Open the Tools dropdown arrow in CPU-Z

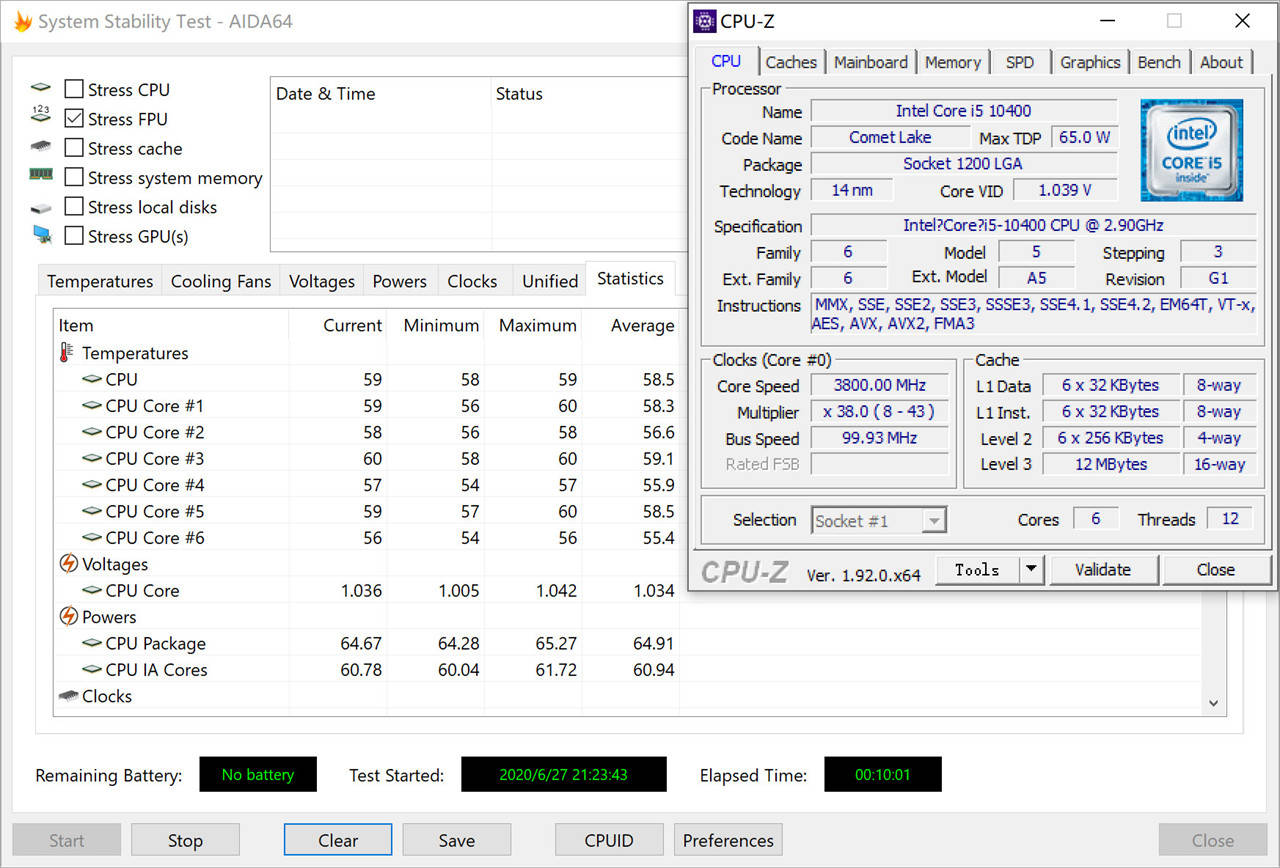click(x=1031, y=570)
